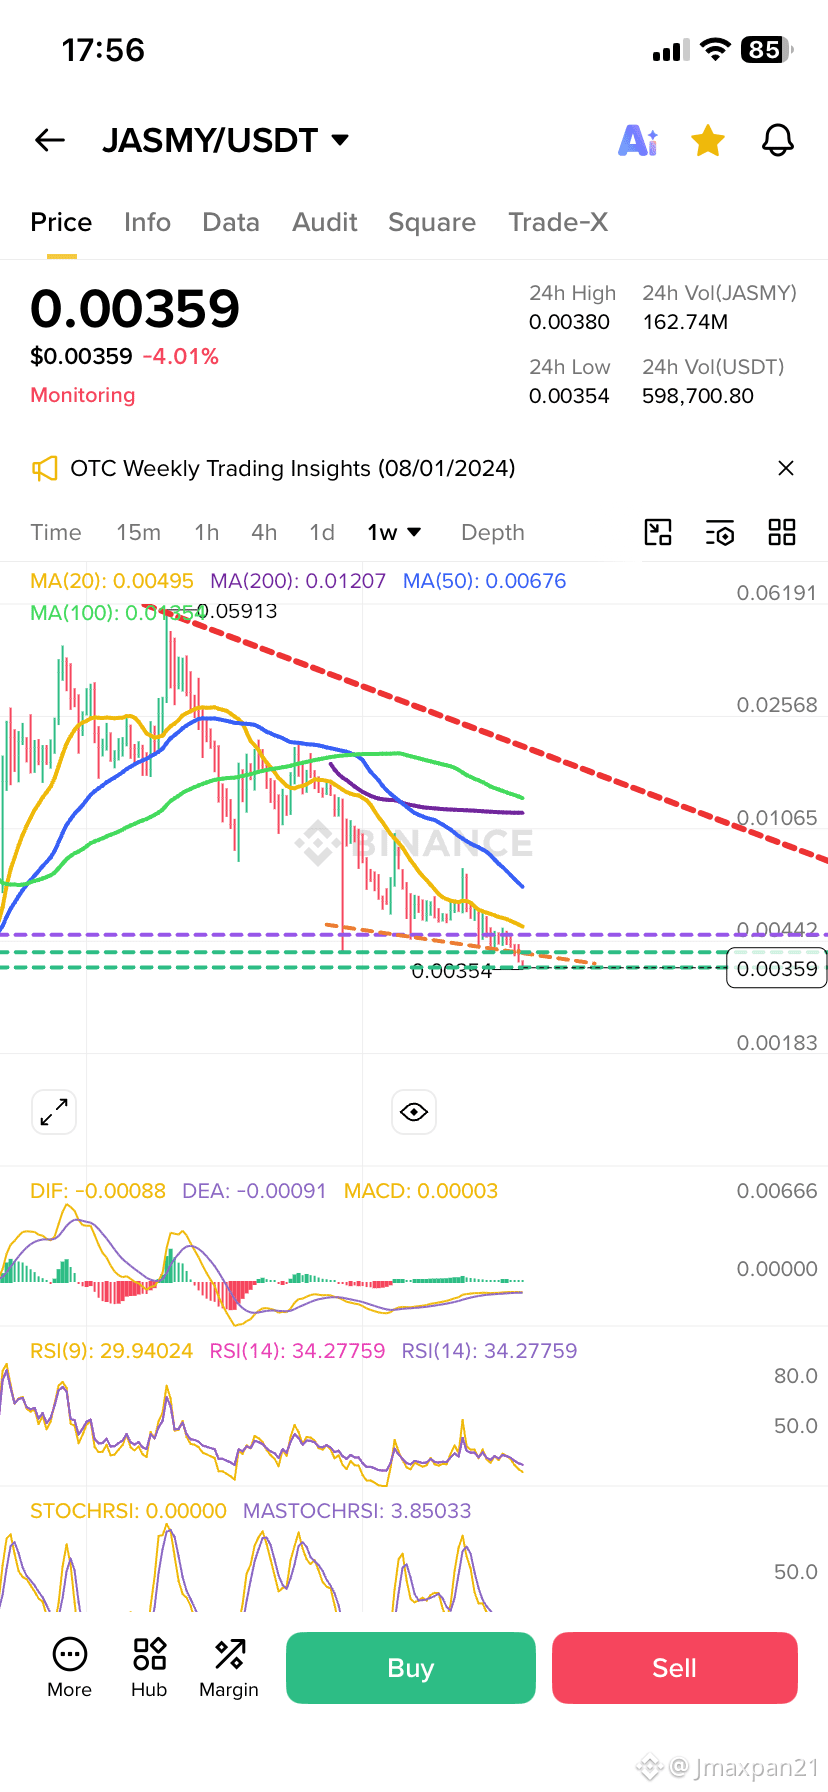Tap the STOCHRSI indicator label
Screen dimensions: 828x1792
(128, 1511)
